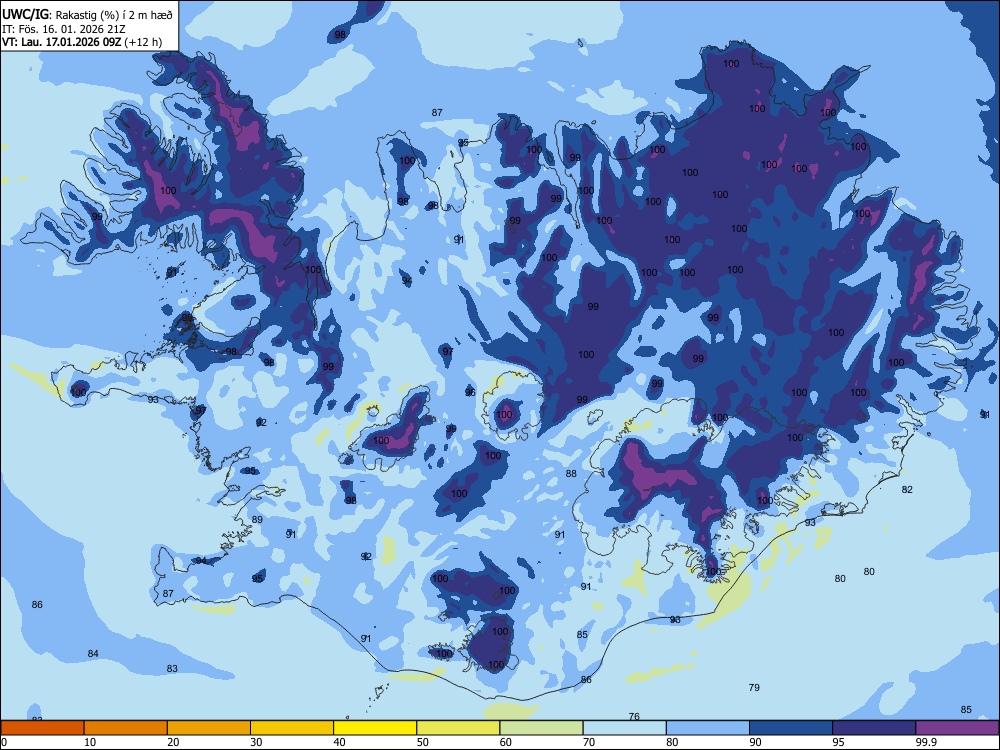Select the light blue 80–90 legend swatch
The image size is (1000, 750).
(708, 728)
